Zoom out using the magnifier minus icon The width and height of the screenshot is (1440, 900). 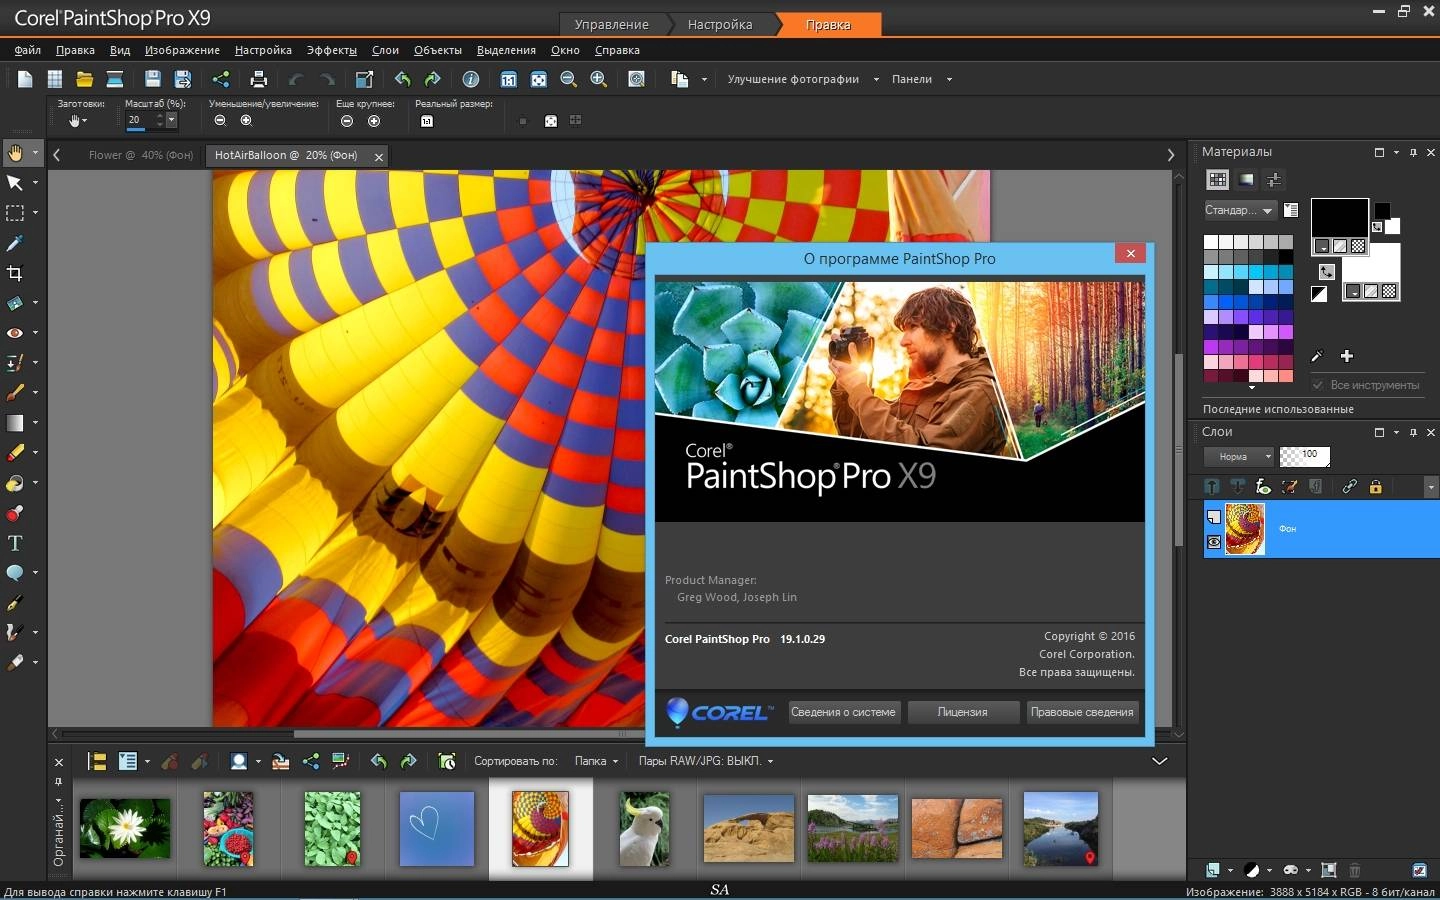click(x=568, y=79)
